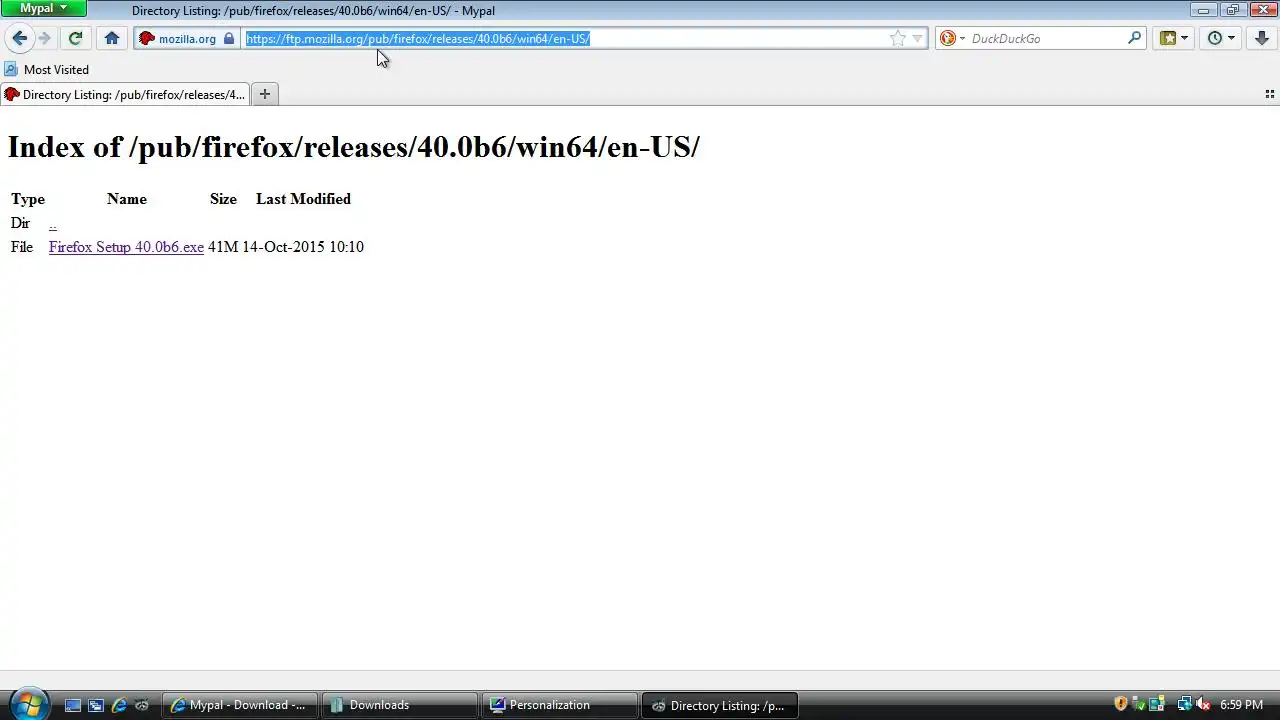Select the Directory Listing tab

pyautogui.click(x=125, y=94)
